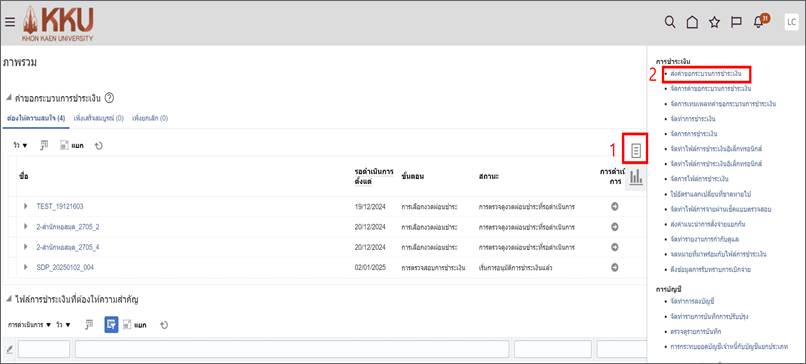Click action arrow for 2705_4 row
806x364 pixels.
click(x=614, y=247)
